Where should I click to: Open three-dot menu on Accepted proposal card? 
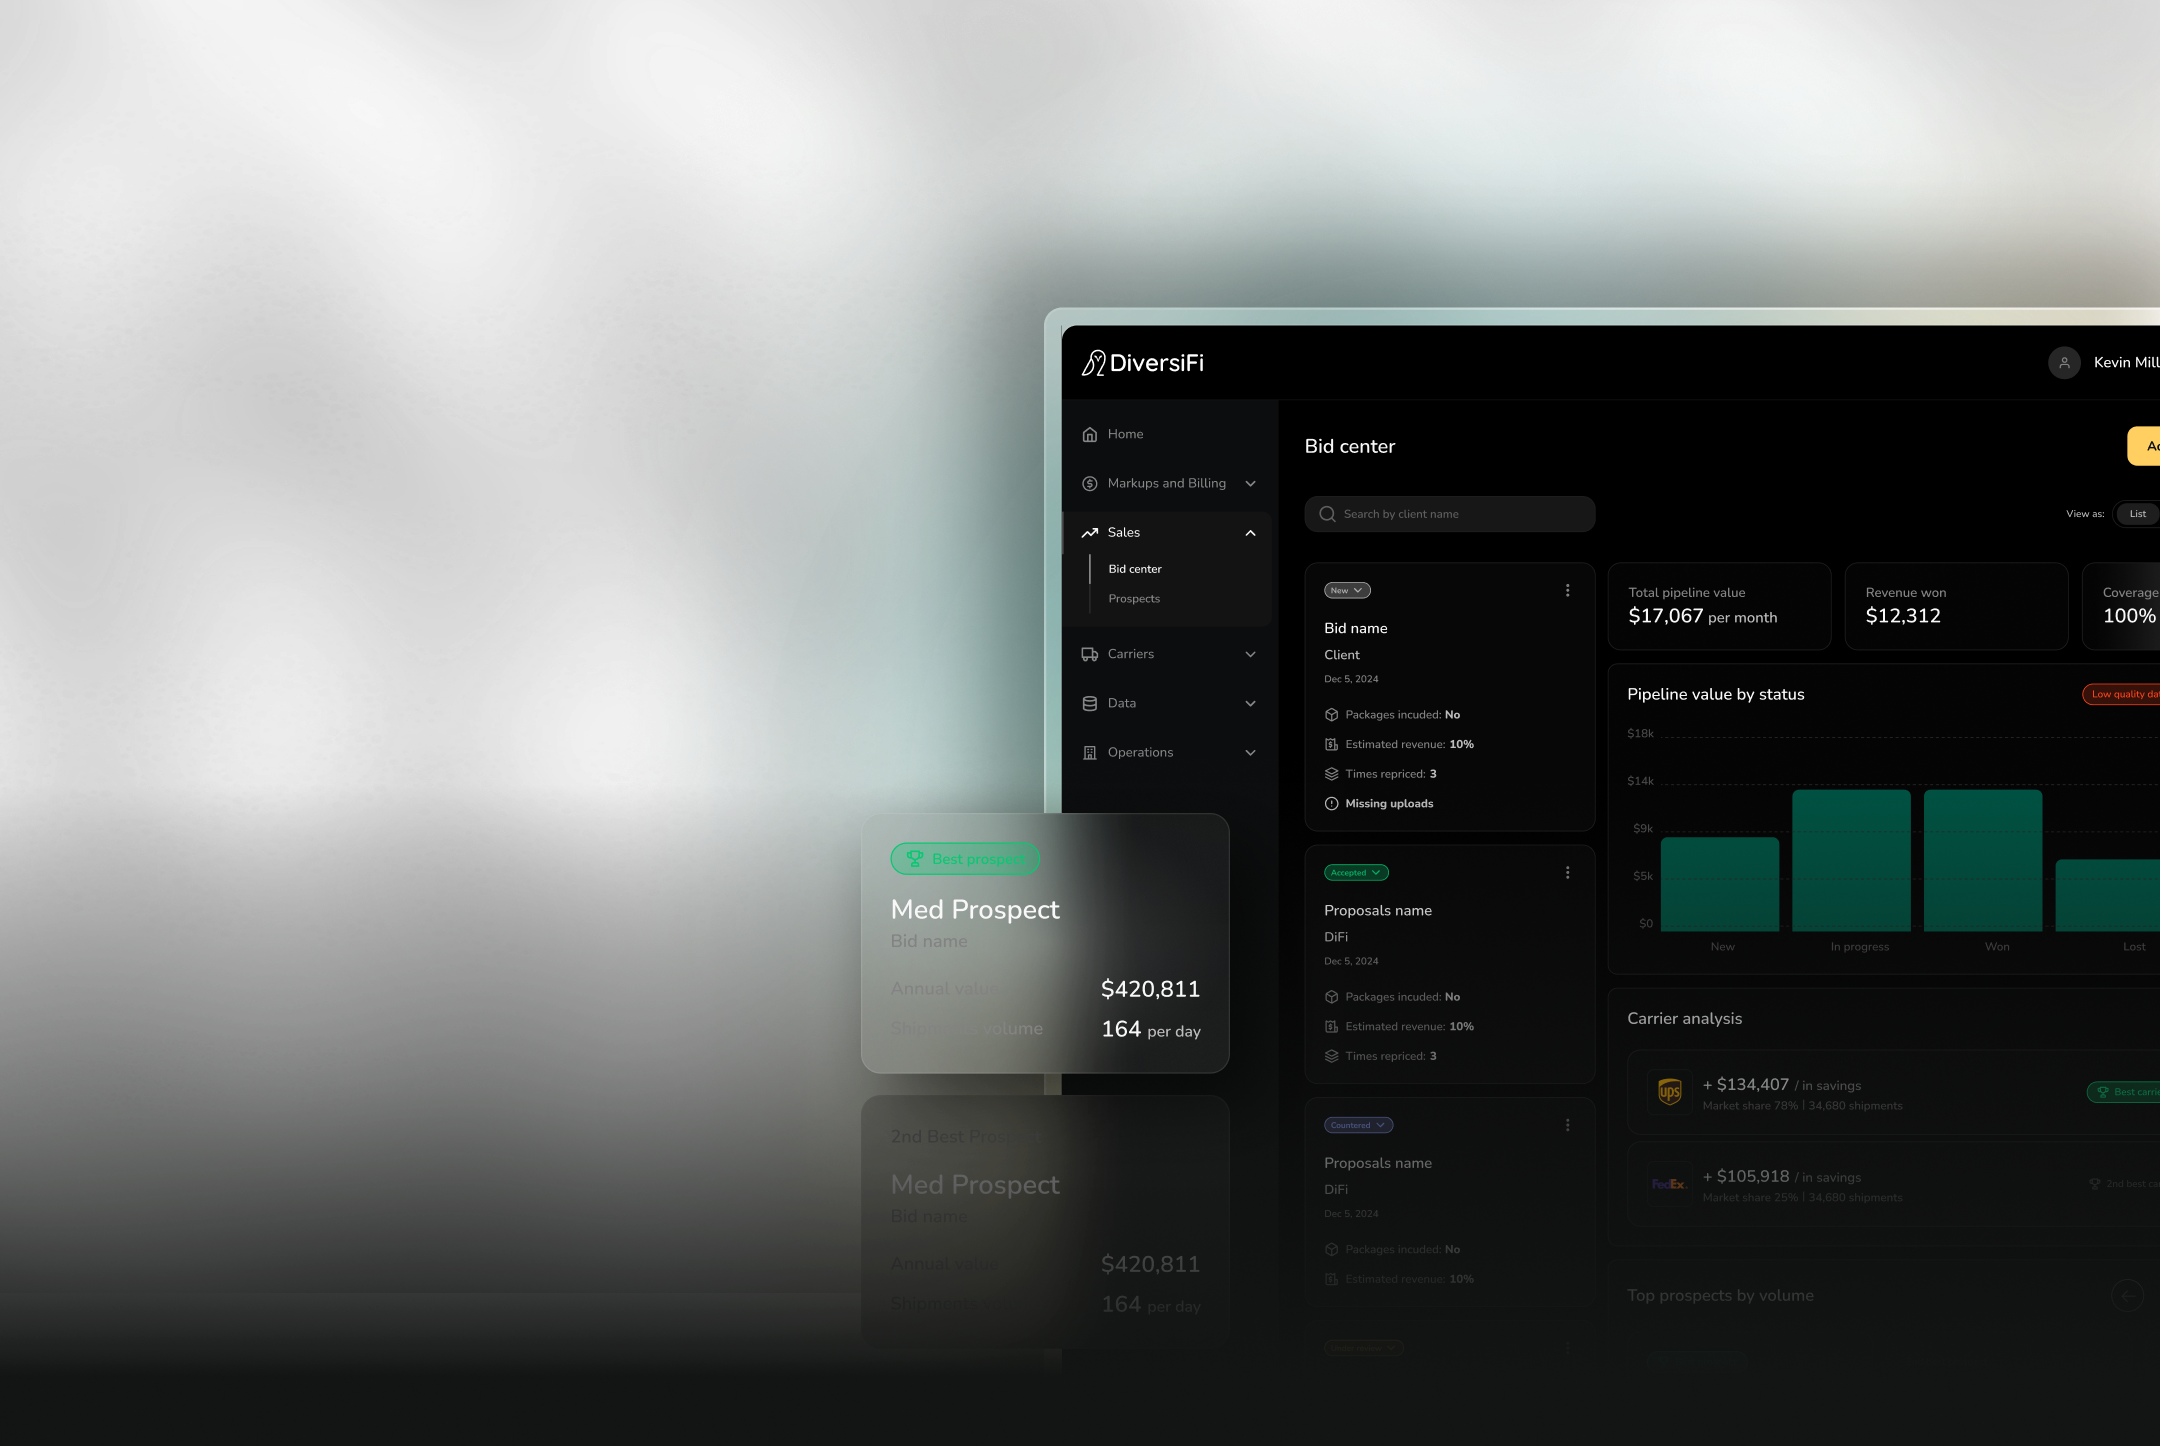[1567, 873]
